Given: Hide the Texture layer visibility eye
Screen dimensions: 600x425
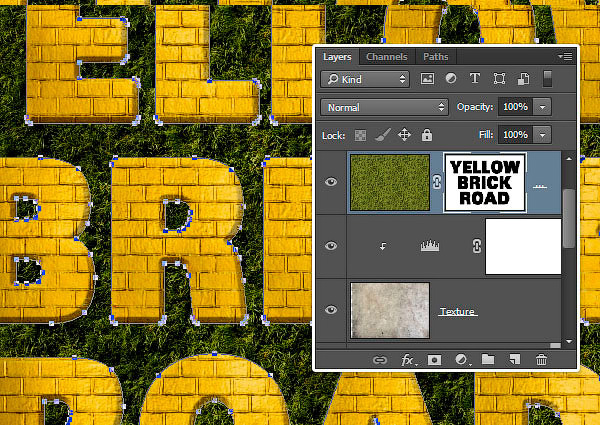Looking at the screenshot, I should coord(331,309).
